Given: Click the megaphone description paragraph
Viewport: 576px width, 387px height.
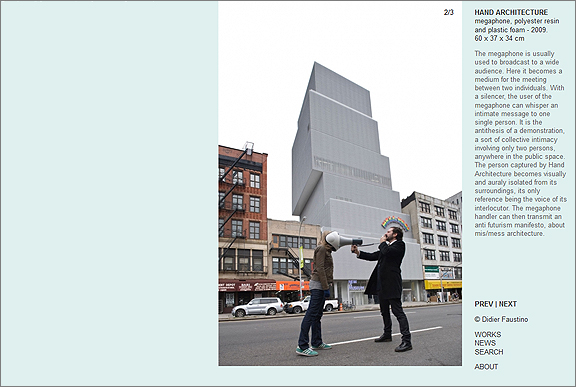Looking at the screenshot, I should pos(520,144).
